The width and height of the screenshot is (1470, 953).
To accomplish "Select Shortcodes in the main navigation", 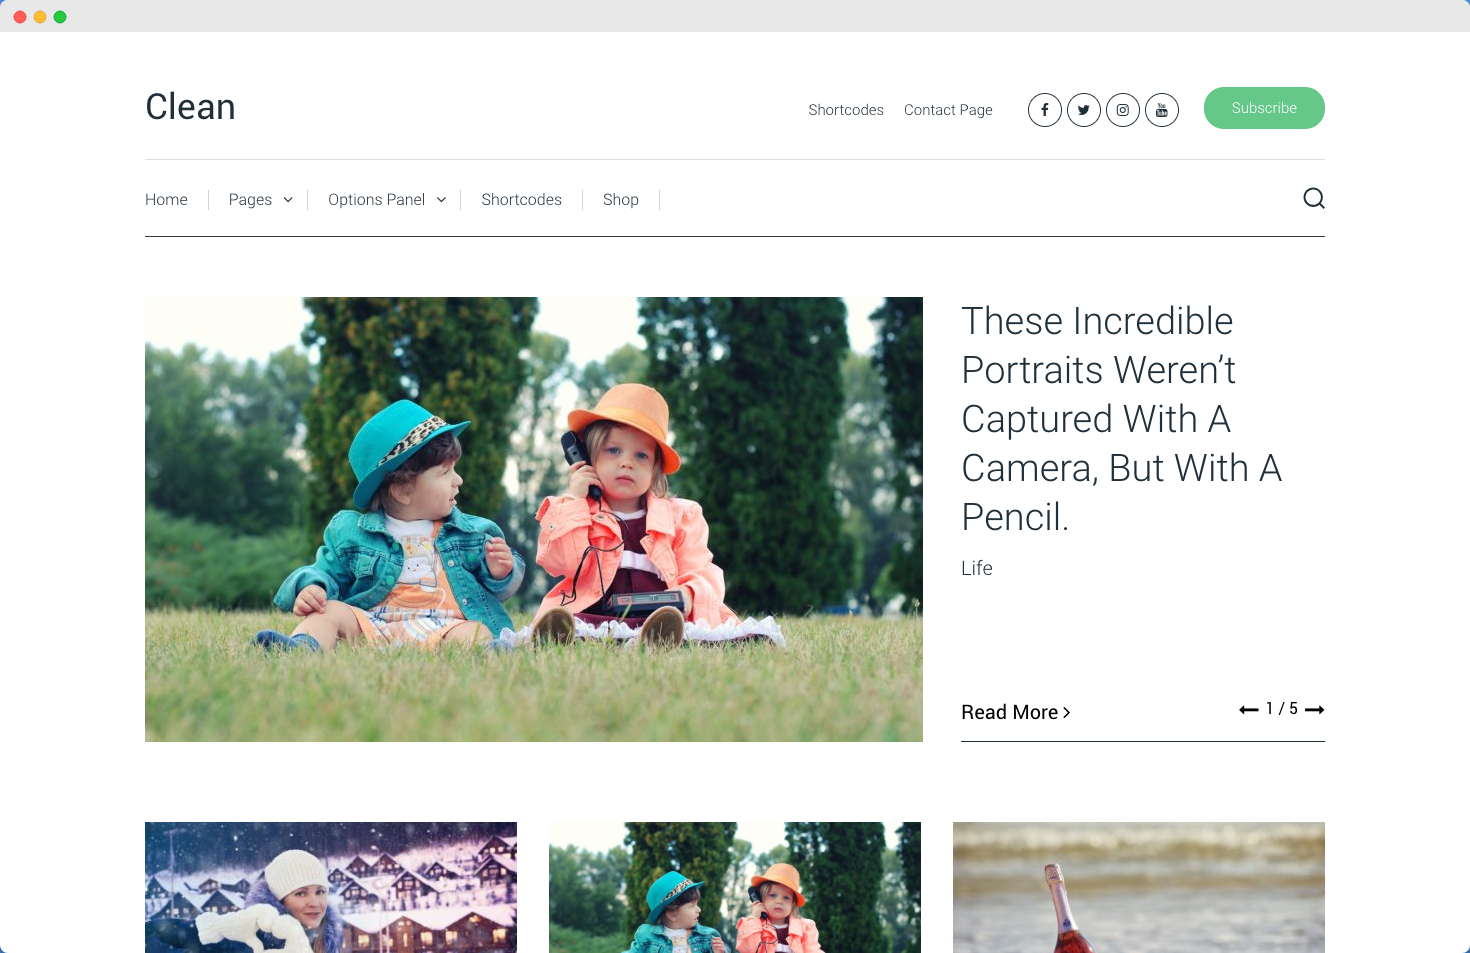I will (x=521, y=200).
